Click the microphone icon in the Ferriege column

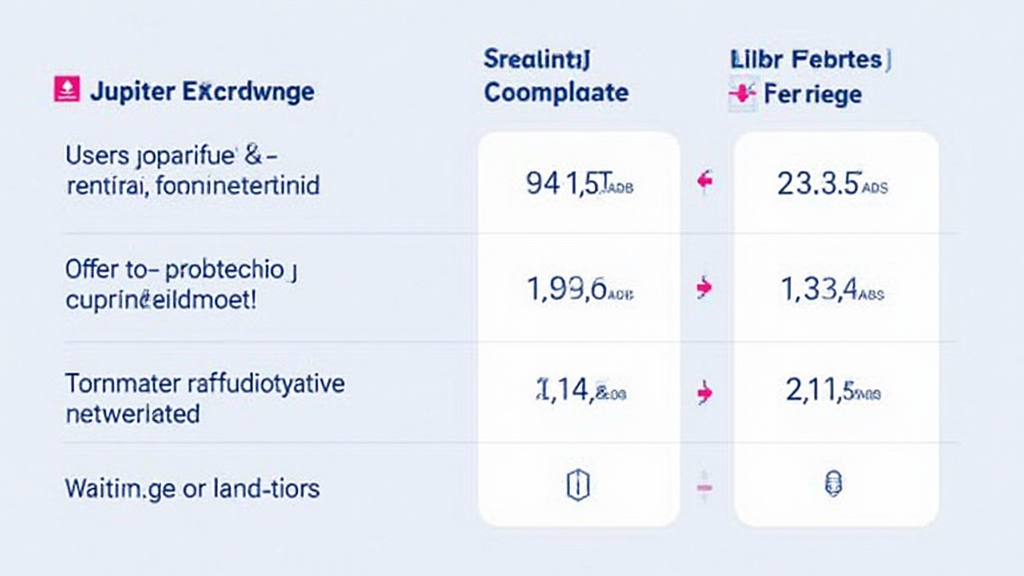pyautogui.click(x=832, y=486)
